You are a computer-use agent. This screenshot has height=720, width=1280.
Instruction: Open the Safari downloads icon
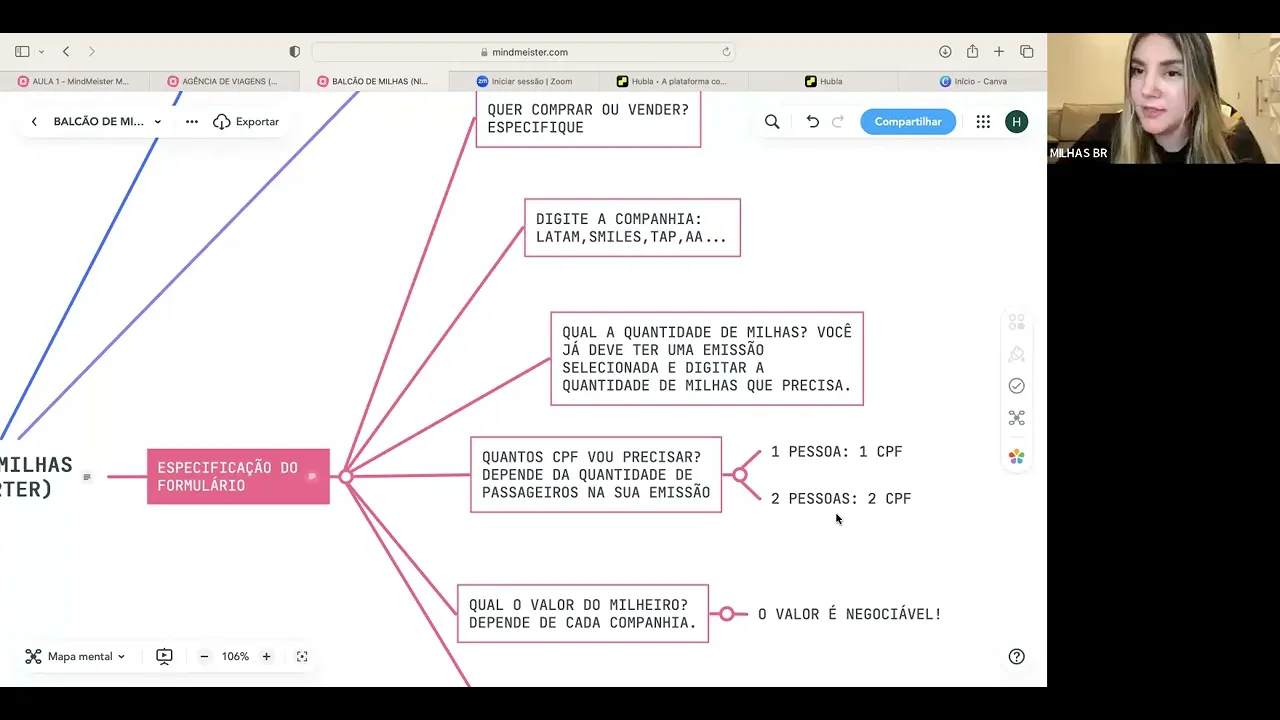point(945,51)
